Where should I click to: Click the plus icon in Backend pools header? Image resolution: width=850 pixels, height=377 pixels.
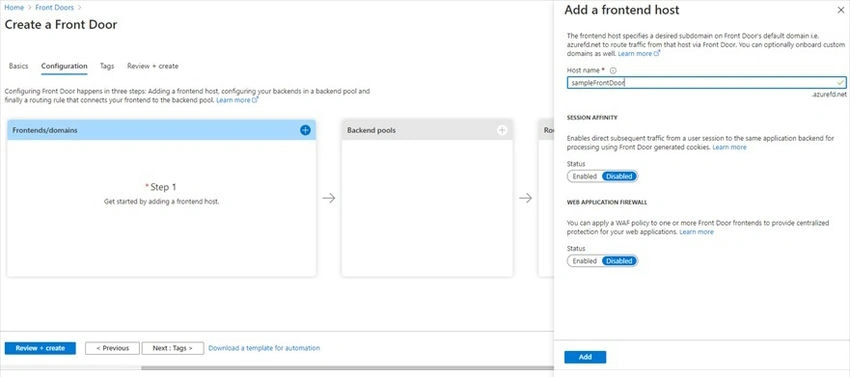[502, 130]
